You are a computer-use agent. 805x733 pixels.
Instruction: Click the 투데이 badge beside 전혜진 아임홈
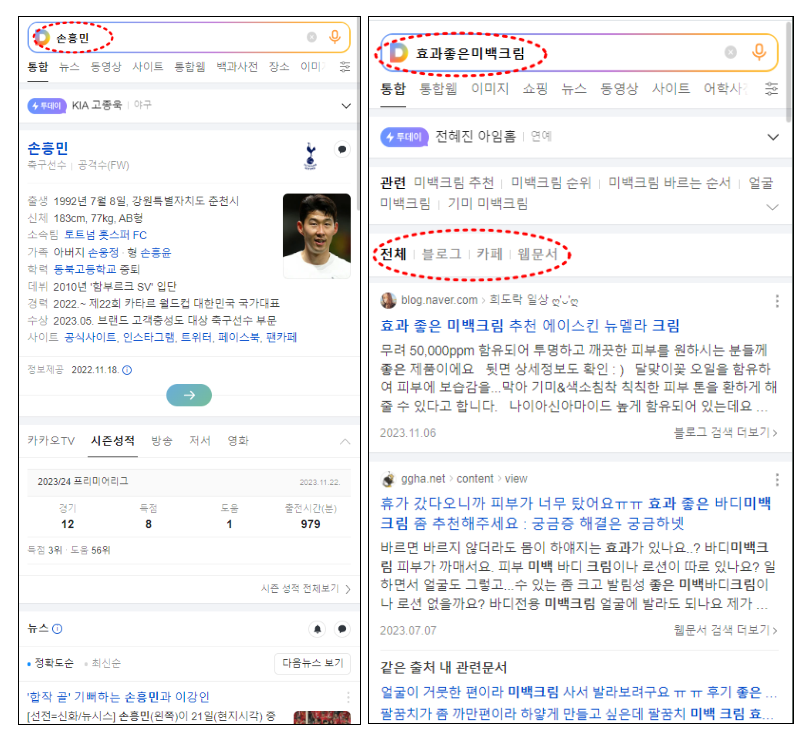point(405,137)
